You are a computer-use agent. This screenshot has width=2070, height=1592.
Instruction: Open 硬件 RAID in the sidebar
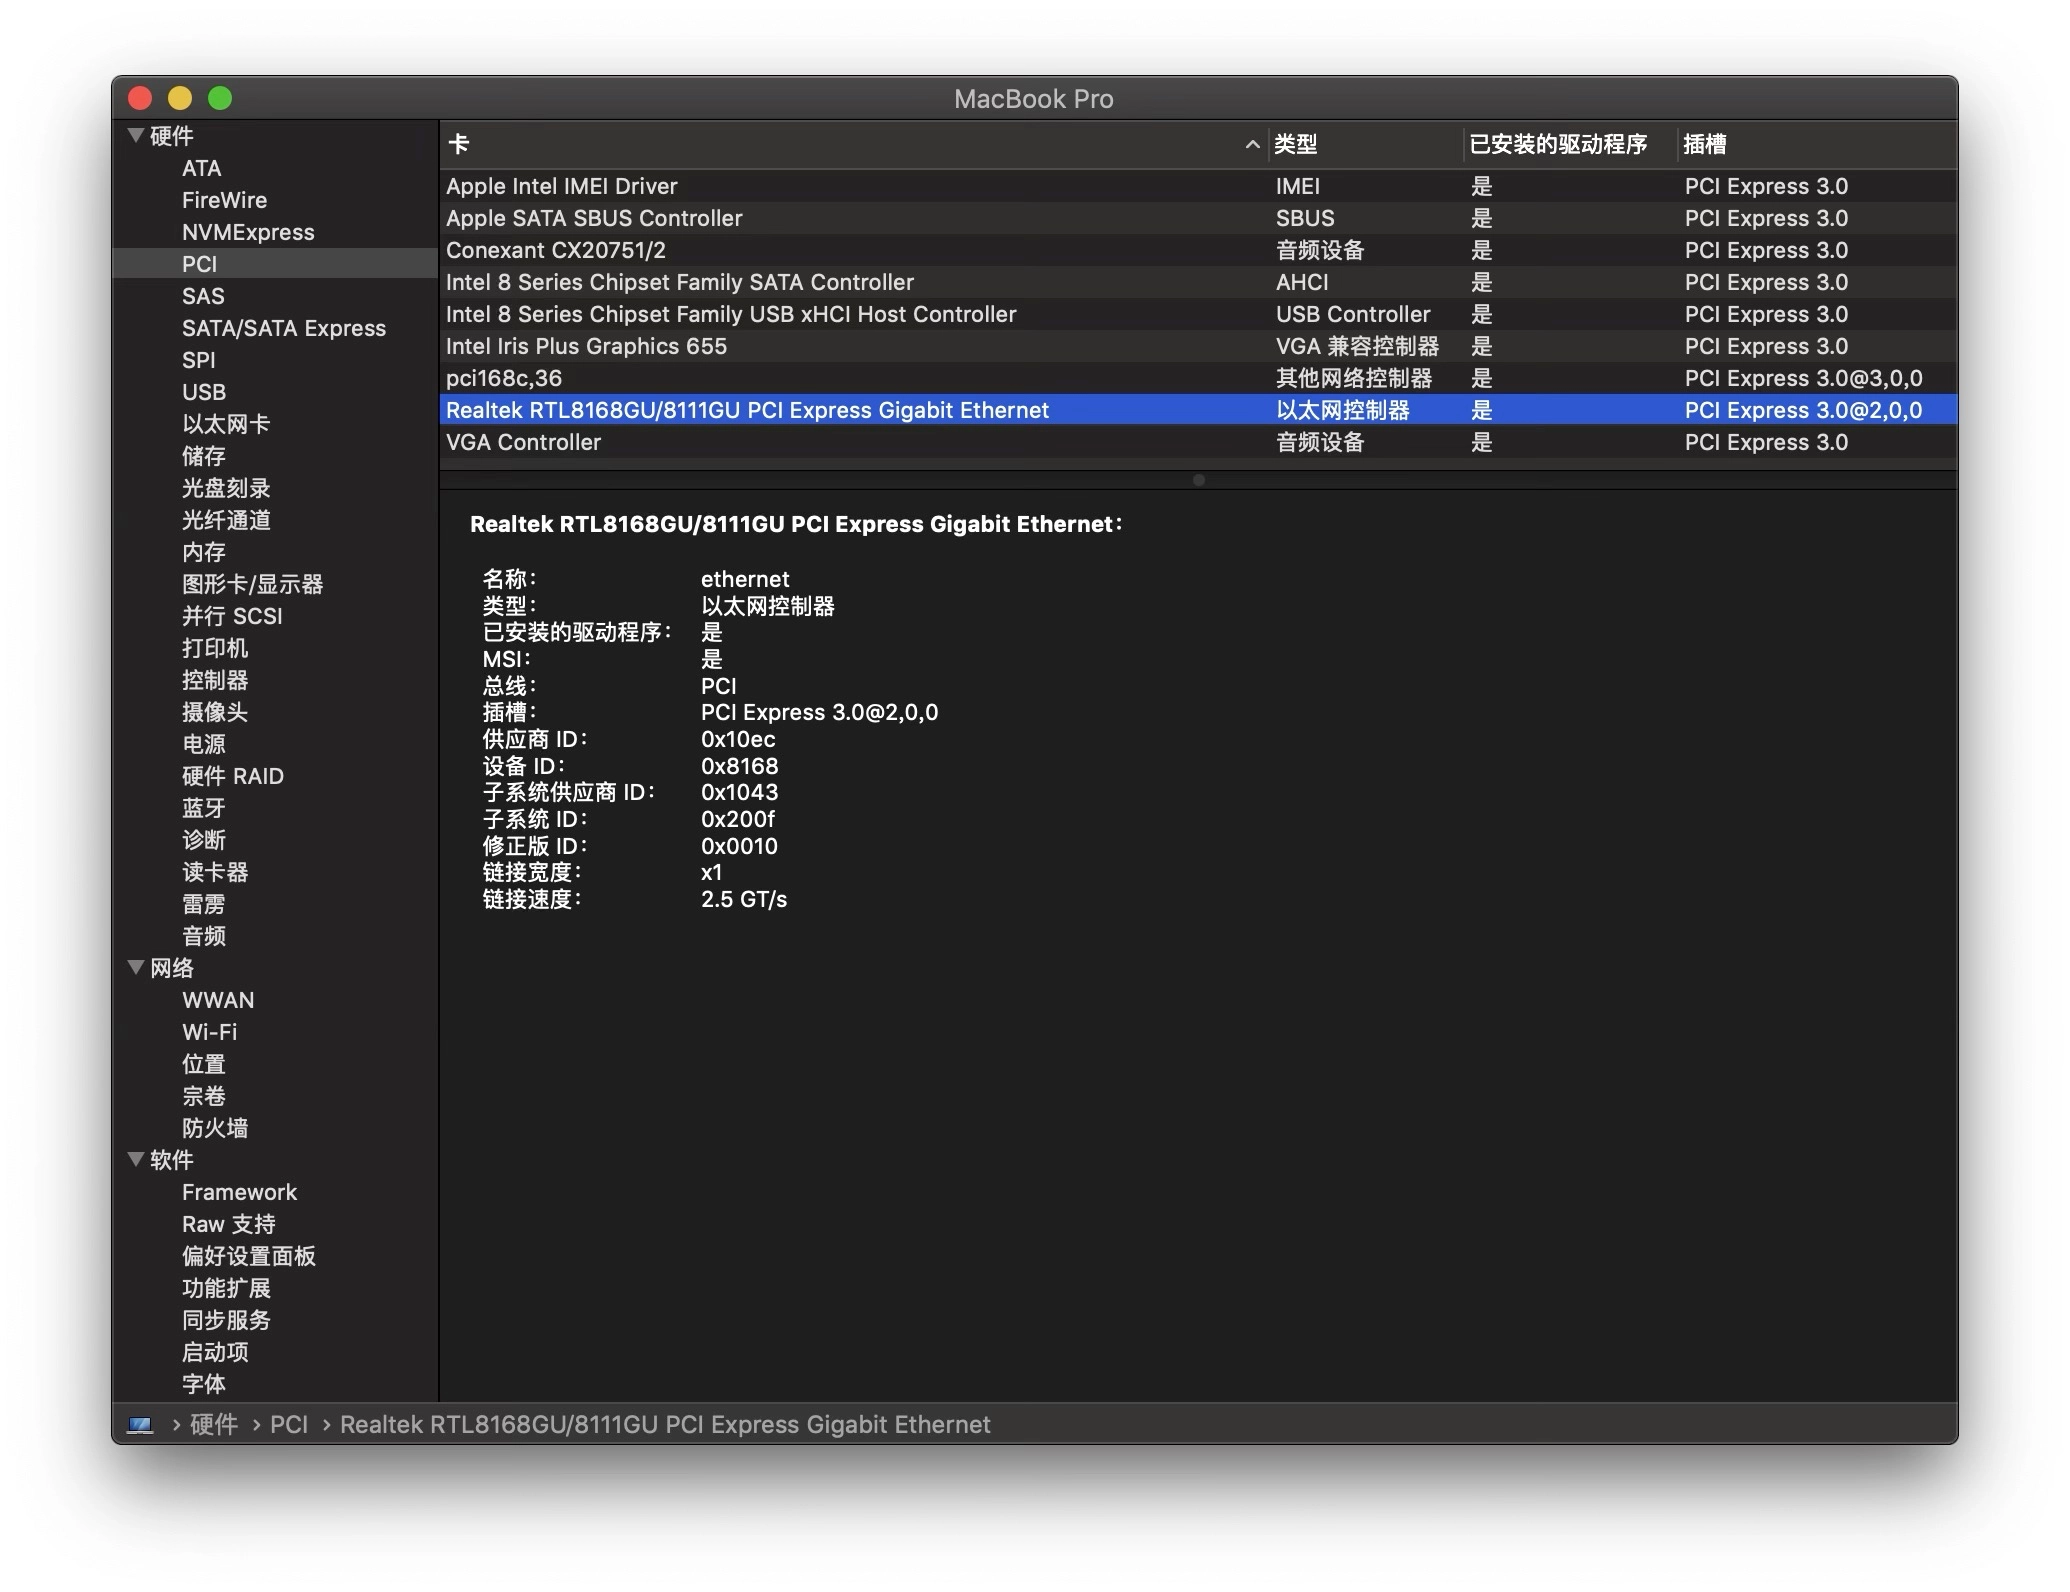pos(275,776)
